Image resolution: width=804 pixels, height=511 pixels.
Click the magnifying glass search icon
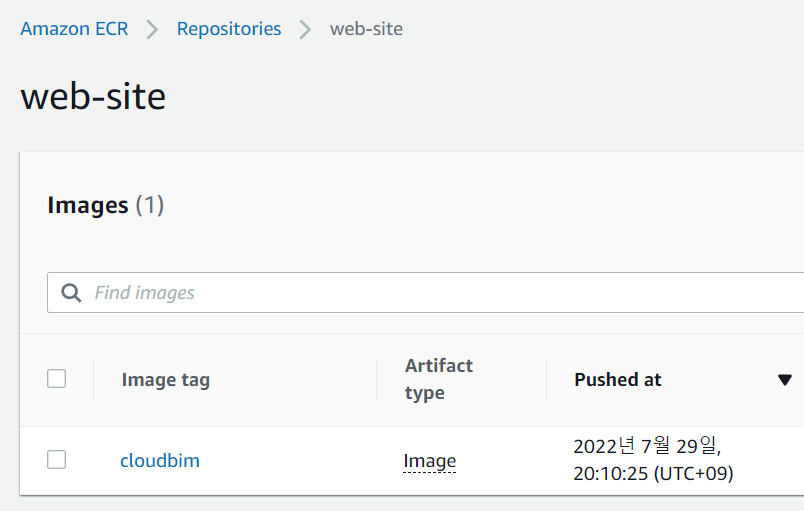pos(71,293)
